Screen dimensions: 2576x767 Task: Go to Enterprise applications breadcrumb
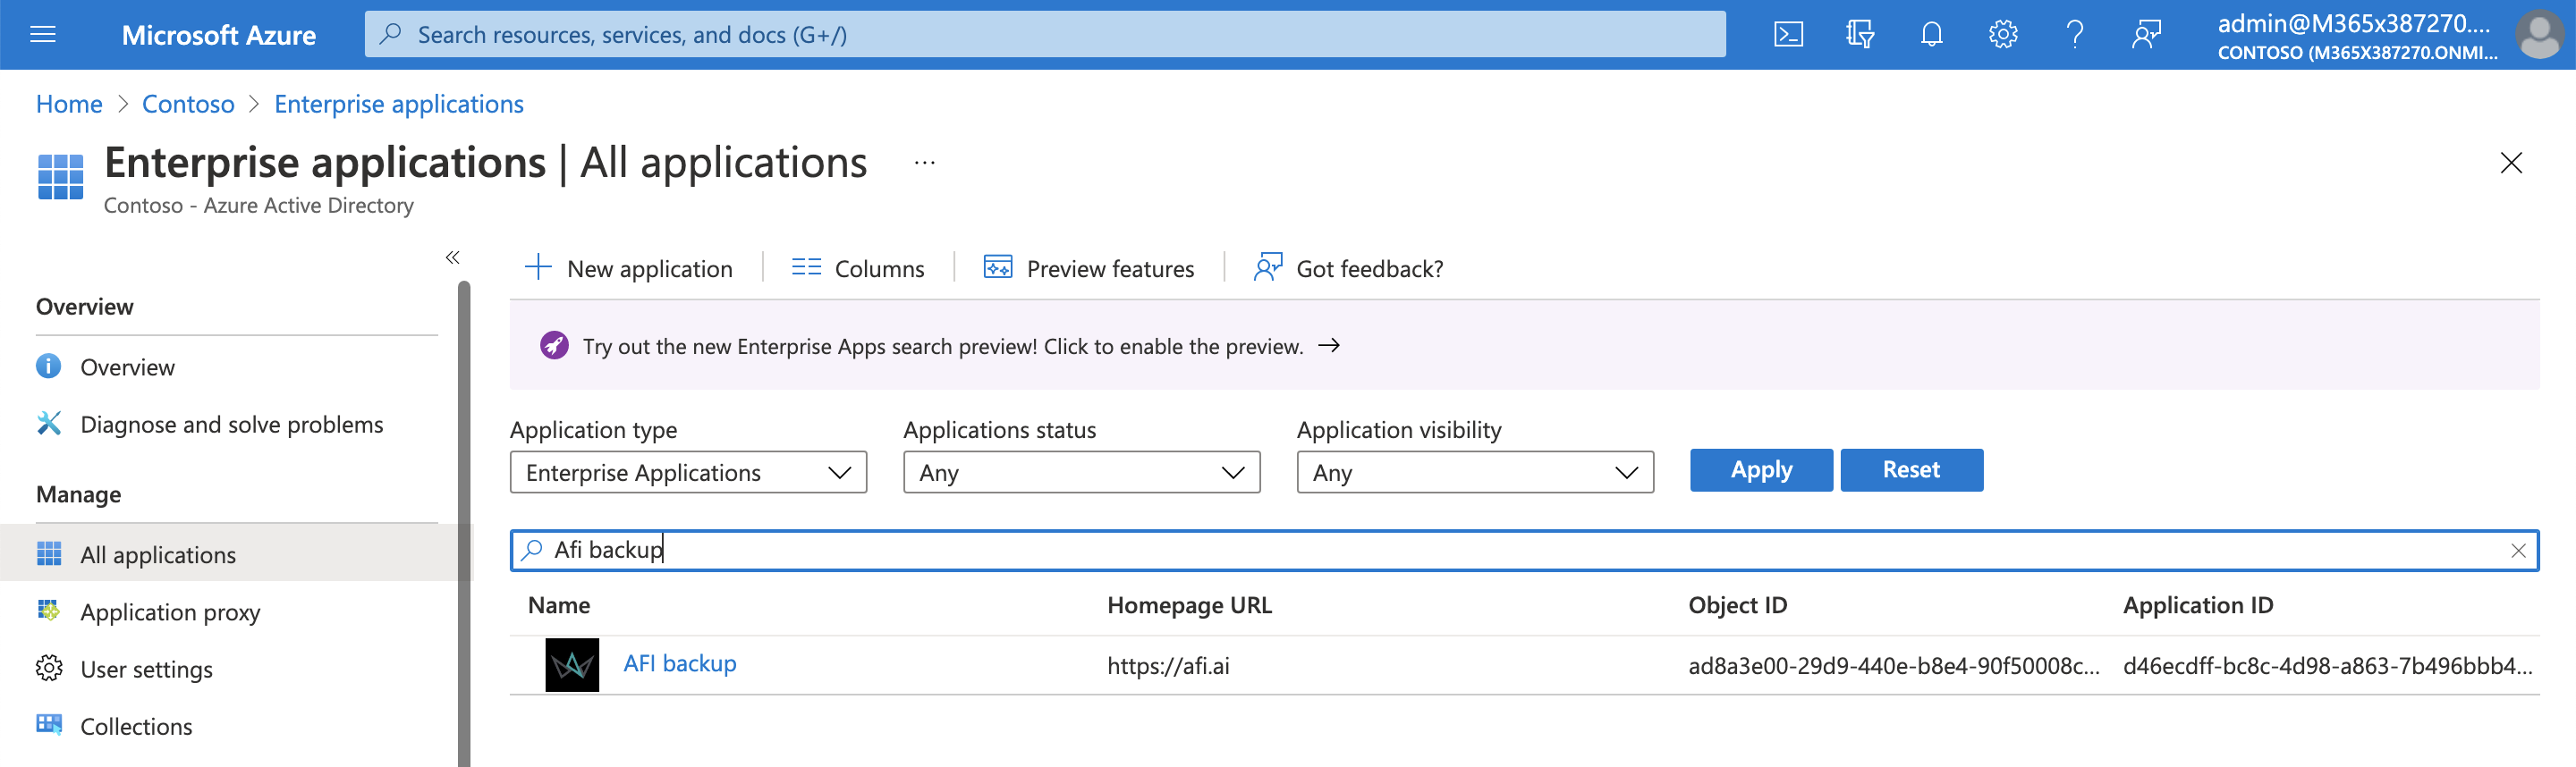coord(398,104)
